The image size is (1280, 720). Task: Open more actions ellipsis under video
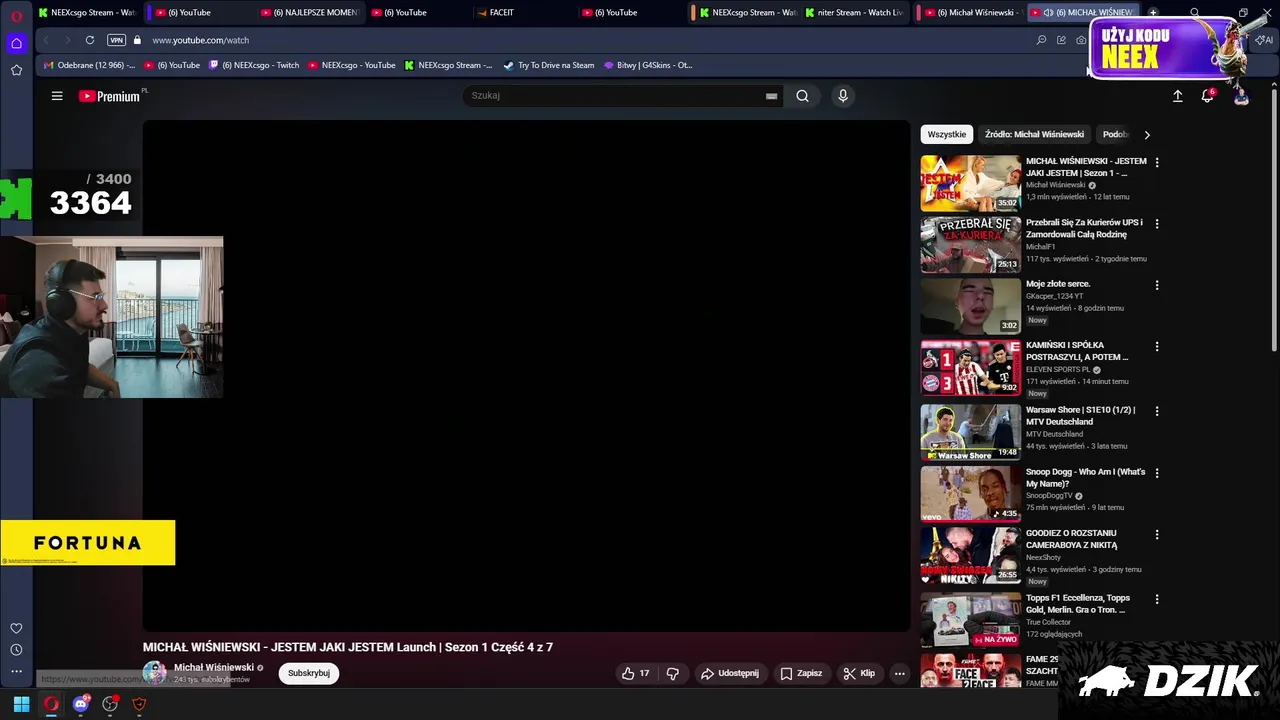pos(899,673)
